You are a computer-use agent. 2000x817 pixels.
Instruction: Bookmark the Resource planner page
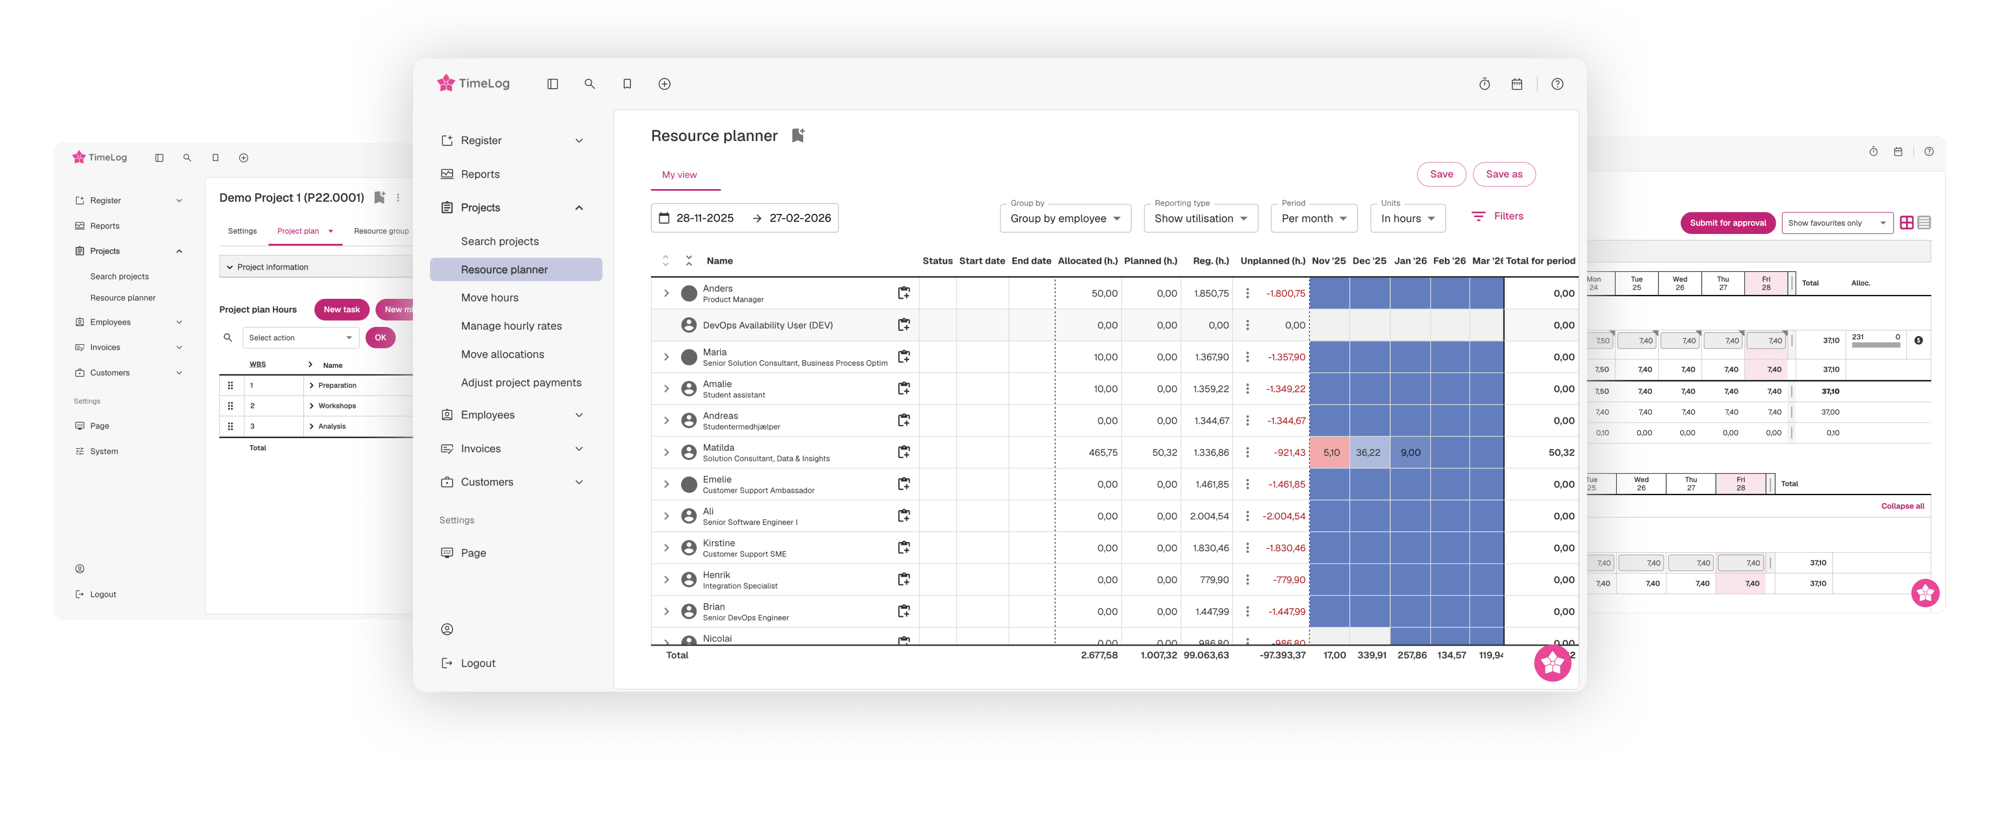798,136
